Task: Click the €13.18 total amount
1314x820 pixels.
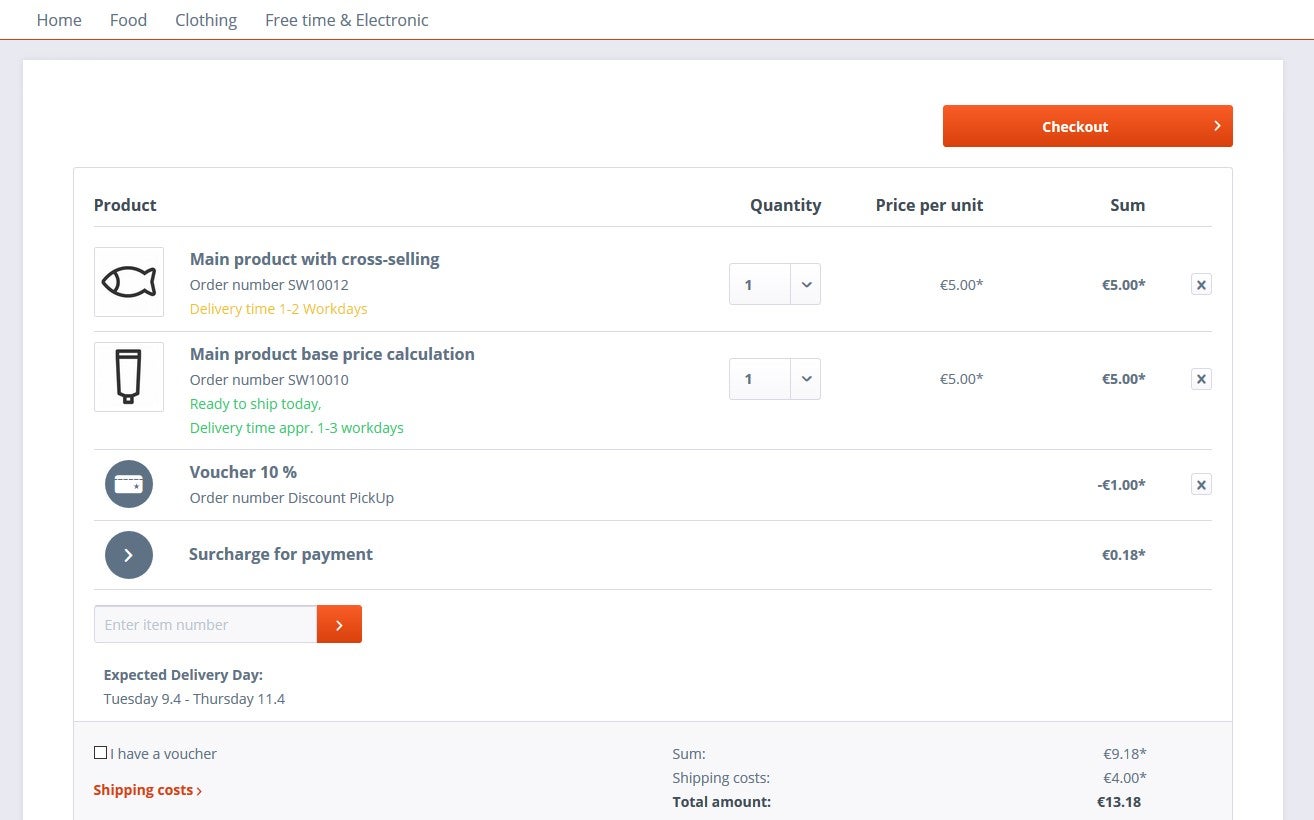Action: tap(1119, 802)
